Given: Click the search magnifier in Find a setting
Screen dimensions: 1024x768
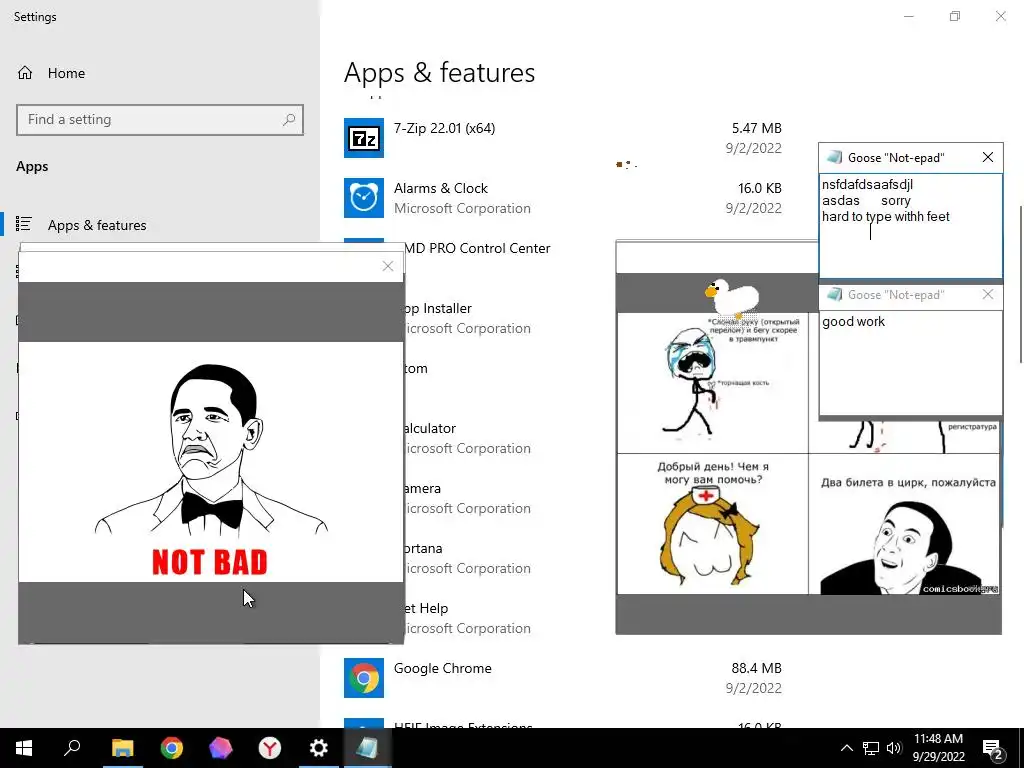Looking at the screenshot, I should tap(289, 120).
